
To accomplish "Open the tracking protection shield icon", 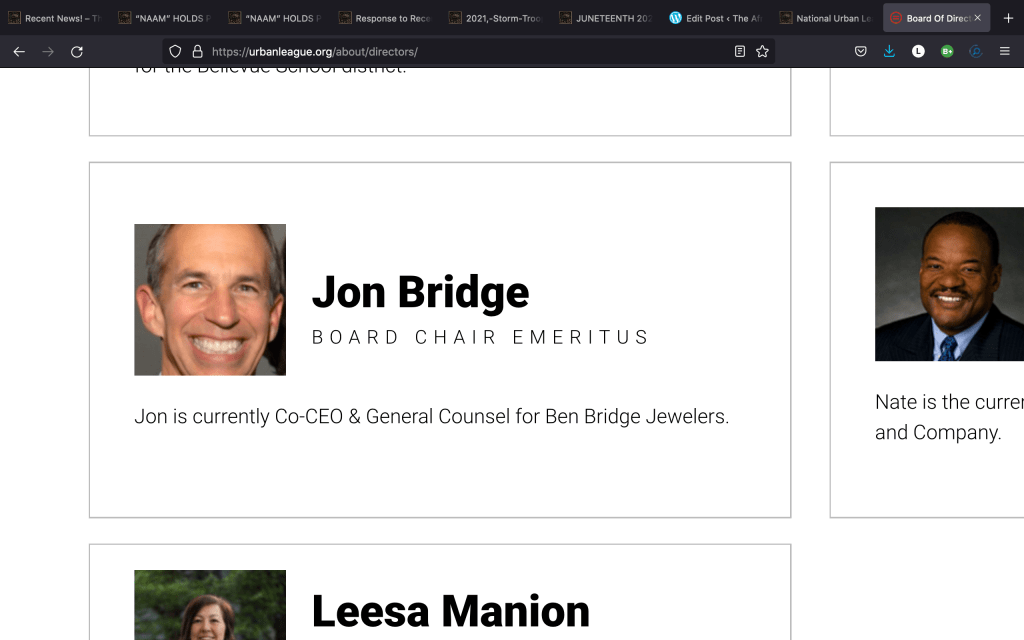I will click(x=175, y=52).
